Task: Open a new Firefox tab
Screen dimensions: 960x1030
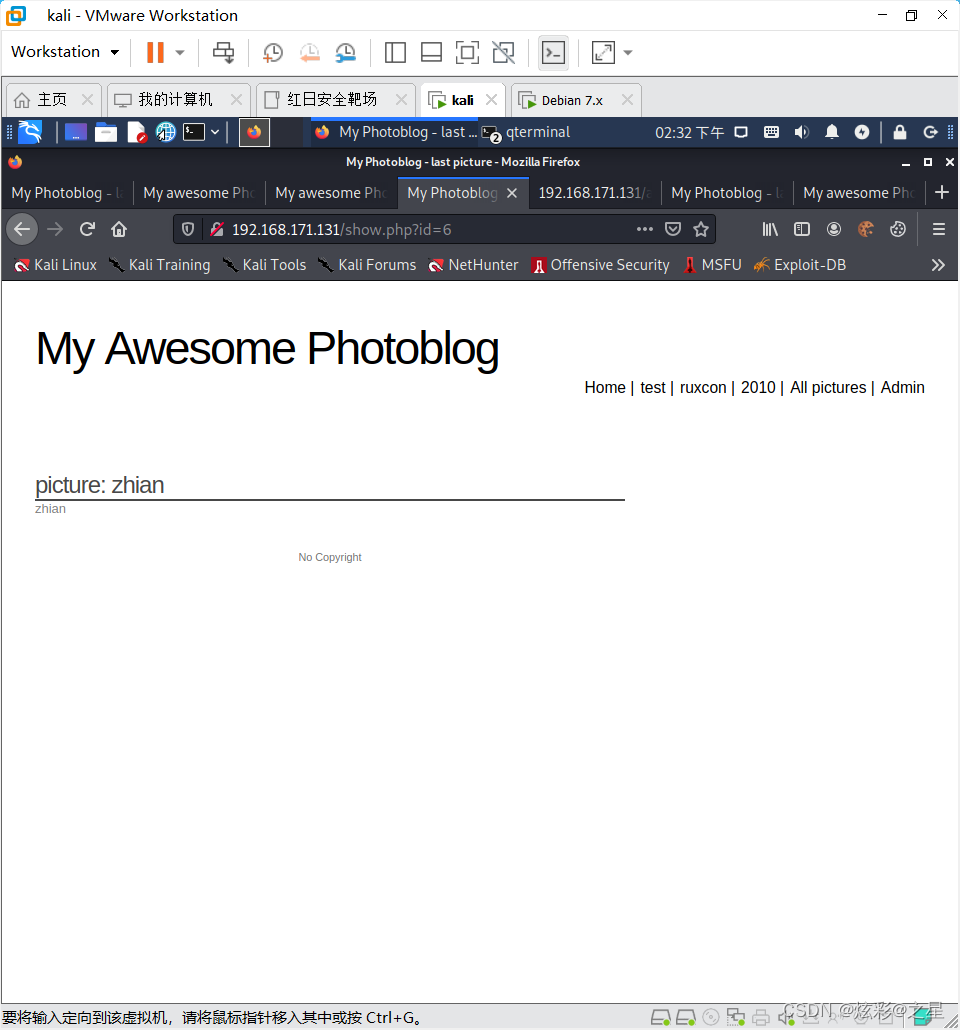Action: [x=942, y=192]
